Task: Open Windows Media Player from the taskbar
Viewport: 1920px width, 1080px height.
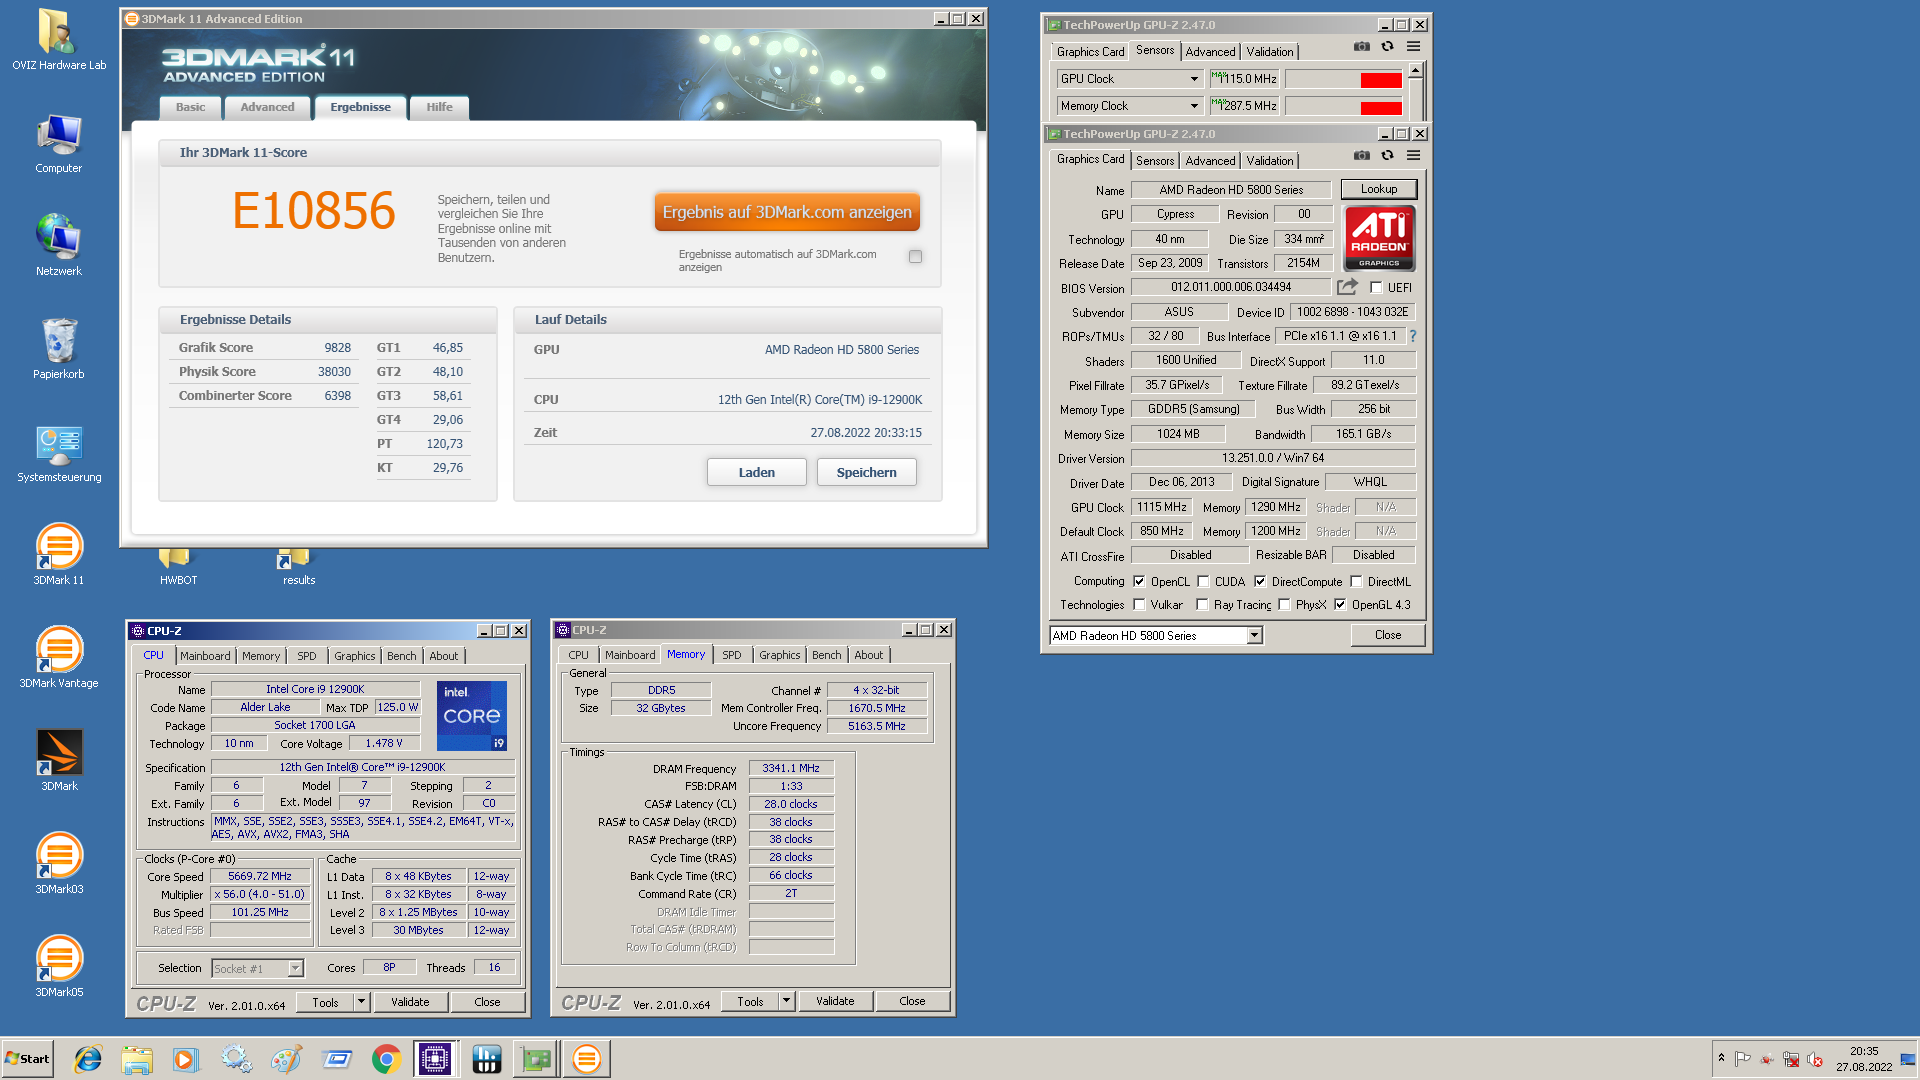Action: (186, 1059)
